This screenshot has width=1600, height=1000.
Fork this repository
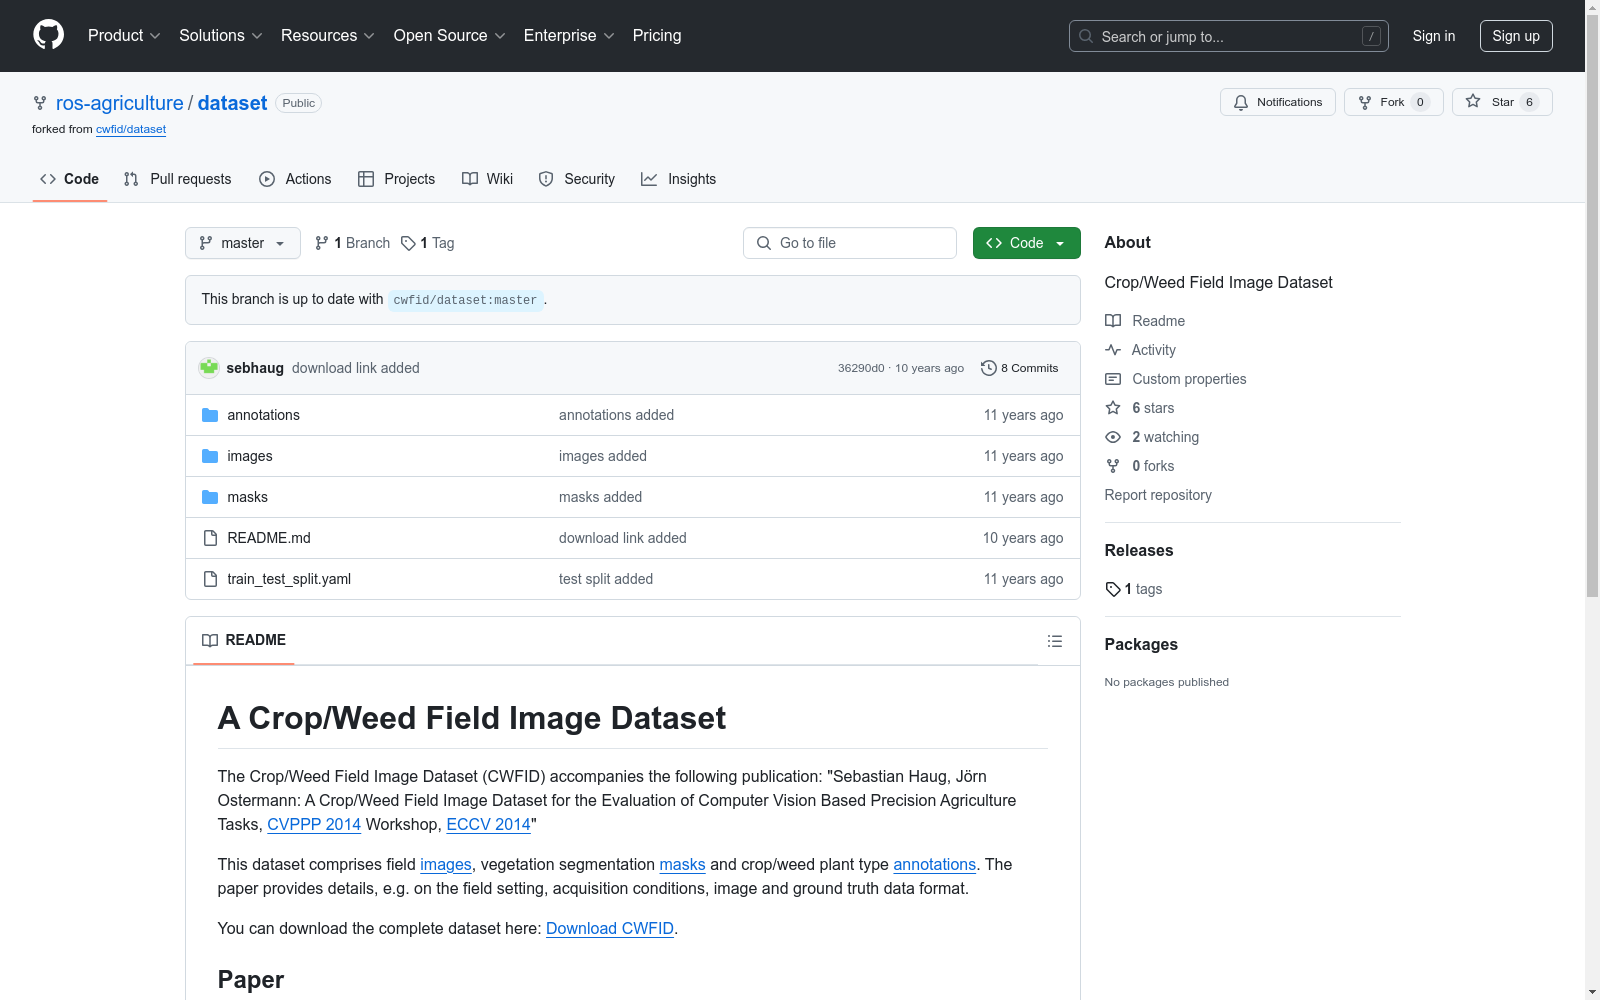pyautogui.click(x=1394, y=102)
